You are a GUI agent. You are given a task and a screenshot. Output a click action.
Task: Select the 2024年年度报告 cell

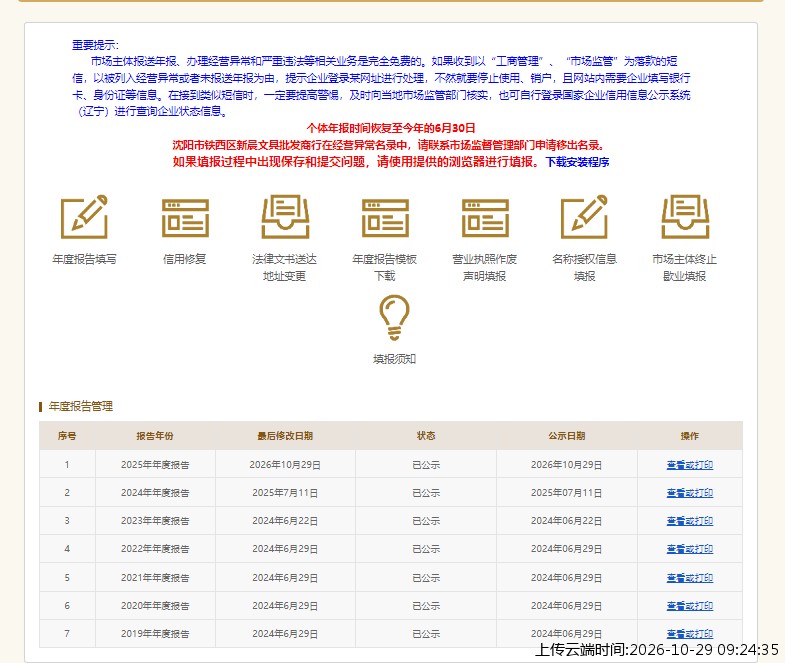pos(155,493)
